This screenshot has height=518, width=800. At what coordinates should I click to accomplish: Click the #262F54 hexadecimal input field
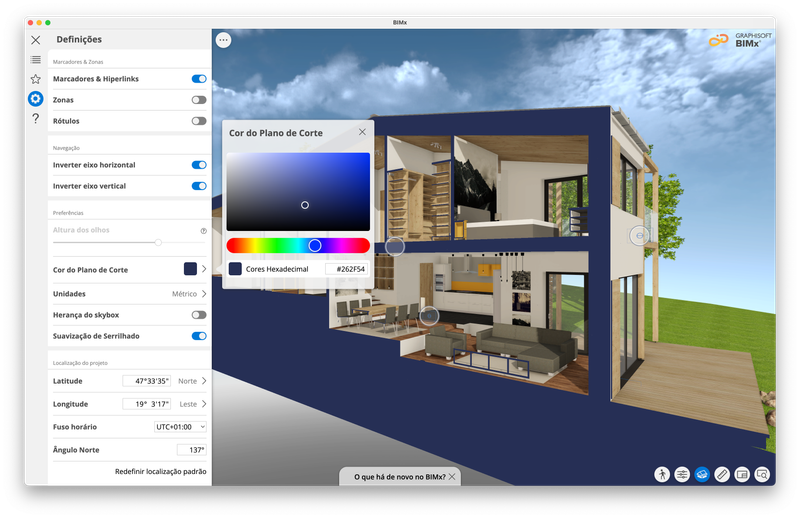[347, 269]
